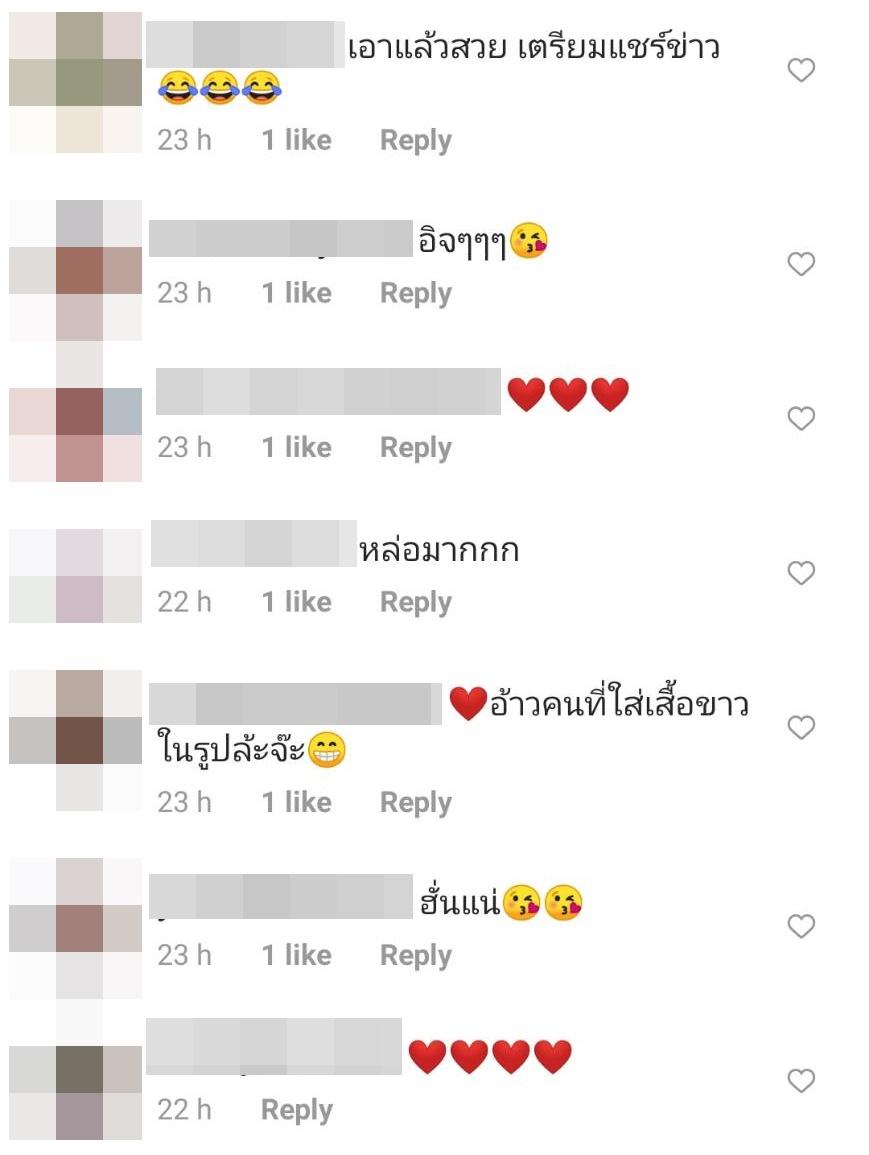The width and height of the screenshot is (869, 1155).
Task: Tap heart icon on อิจๆๆๆ comment
Action: pos(801,264)
